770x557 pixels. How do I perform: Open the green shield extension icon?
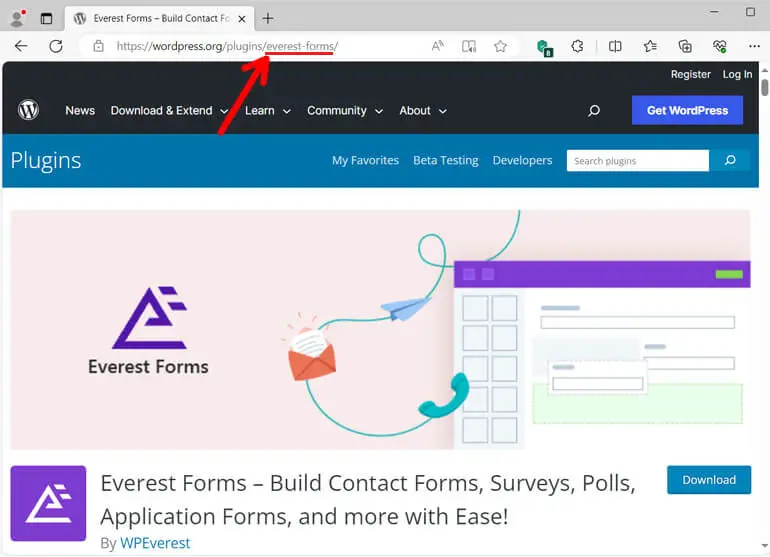[x=545, y=48]
